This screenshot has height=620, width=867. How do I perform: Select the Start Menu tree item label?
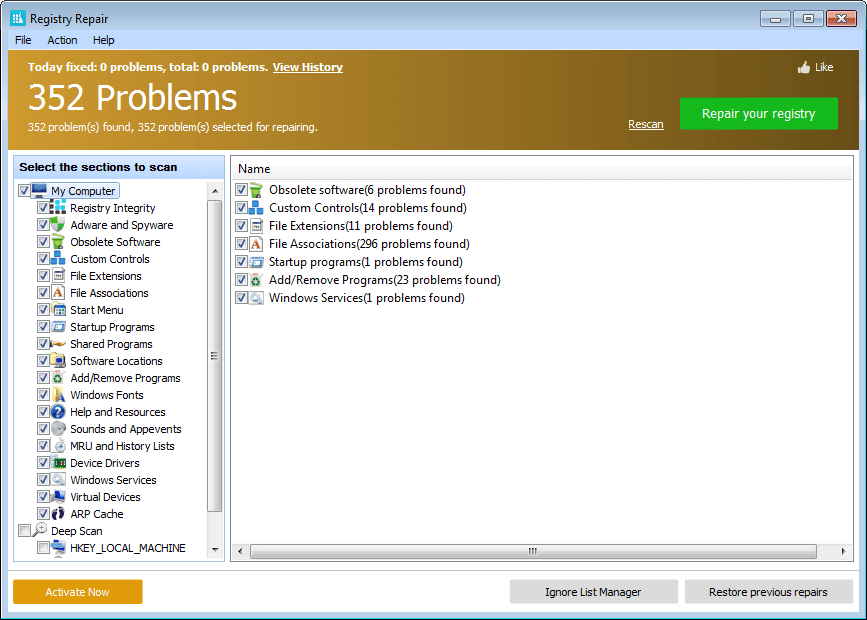[97, 310]
